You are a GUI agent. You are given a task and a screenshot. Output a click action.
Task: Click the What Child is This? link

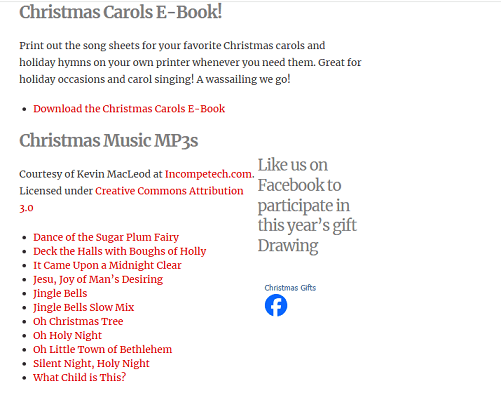79,377
